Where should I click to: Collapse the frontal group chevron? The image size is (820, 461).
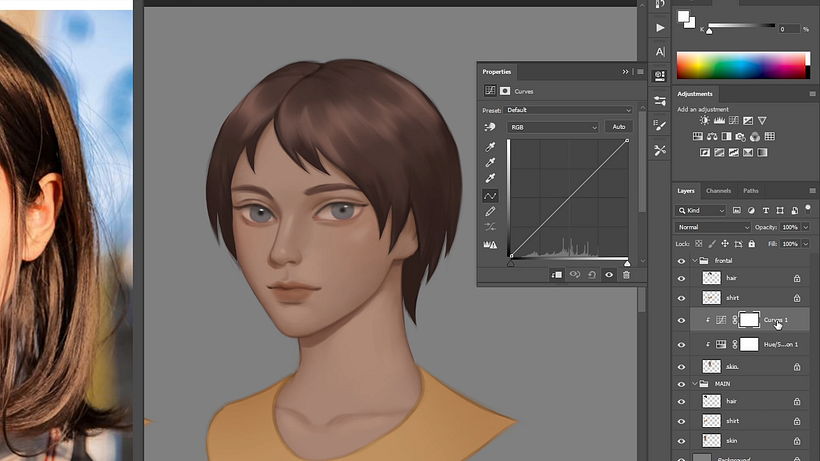(x=695, y=260)
